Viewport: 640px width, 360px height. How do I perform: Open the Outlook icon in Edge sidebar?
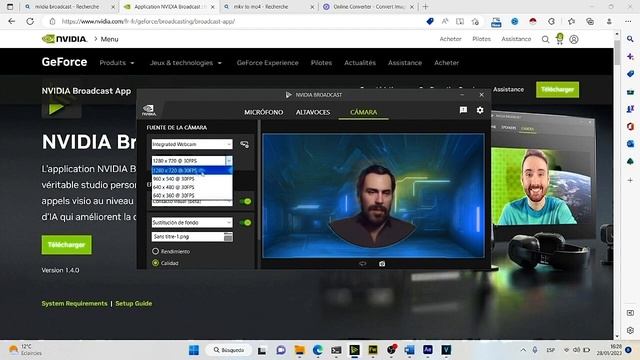630,144
